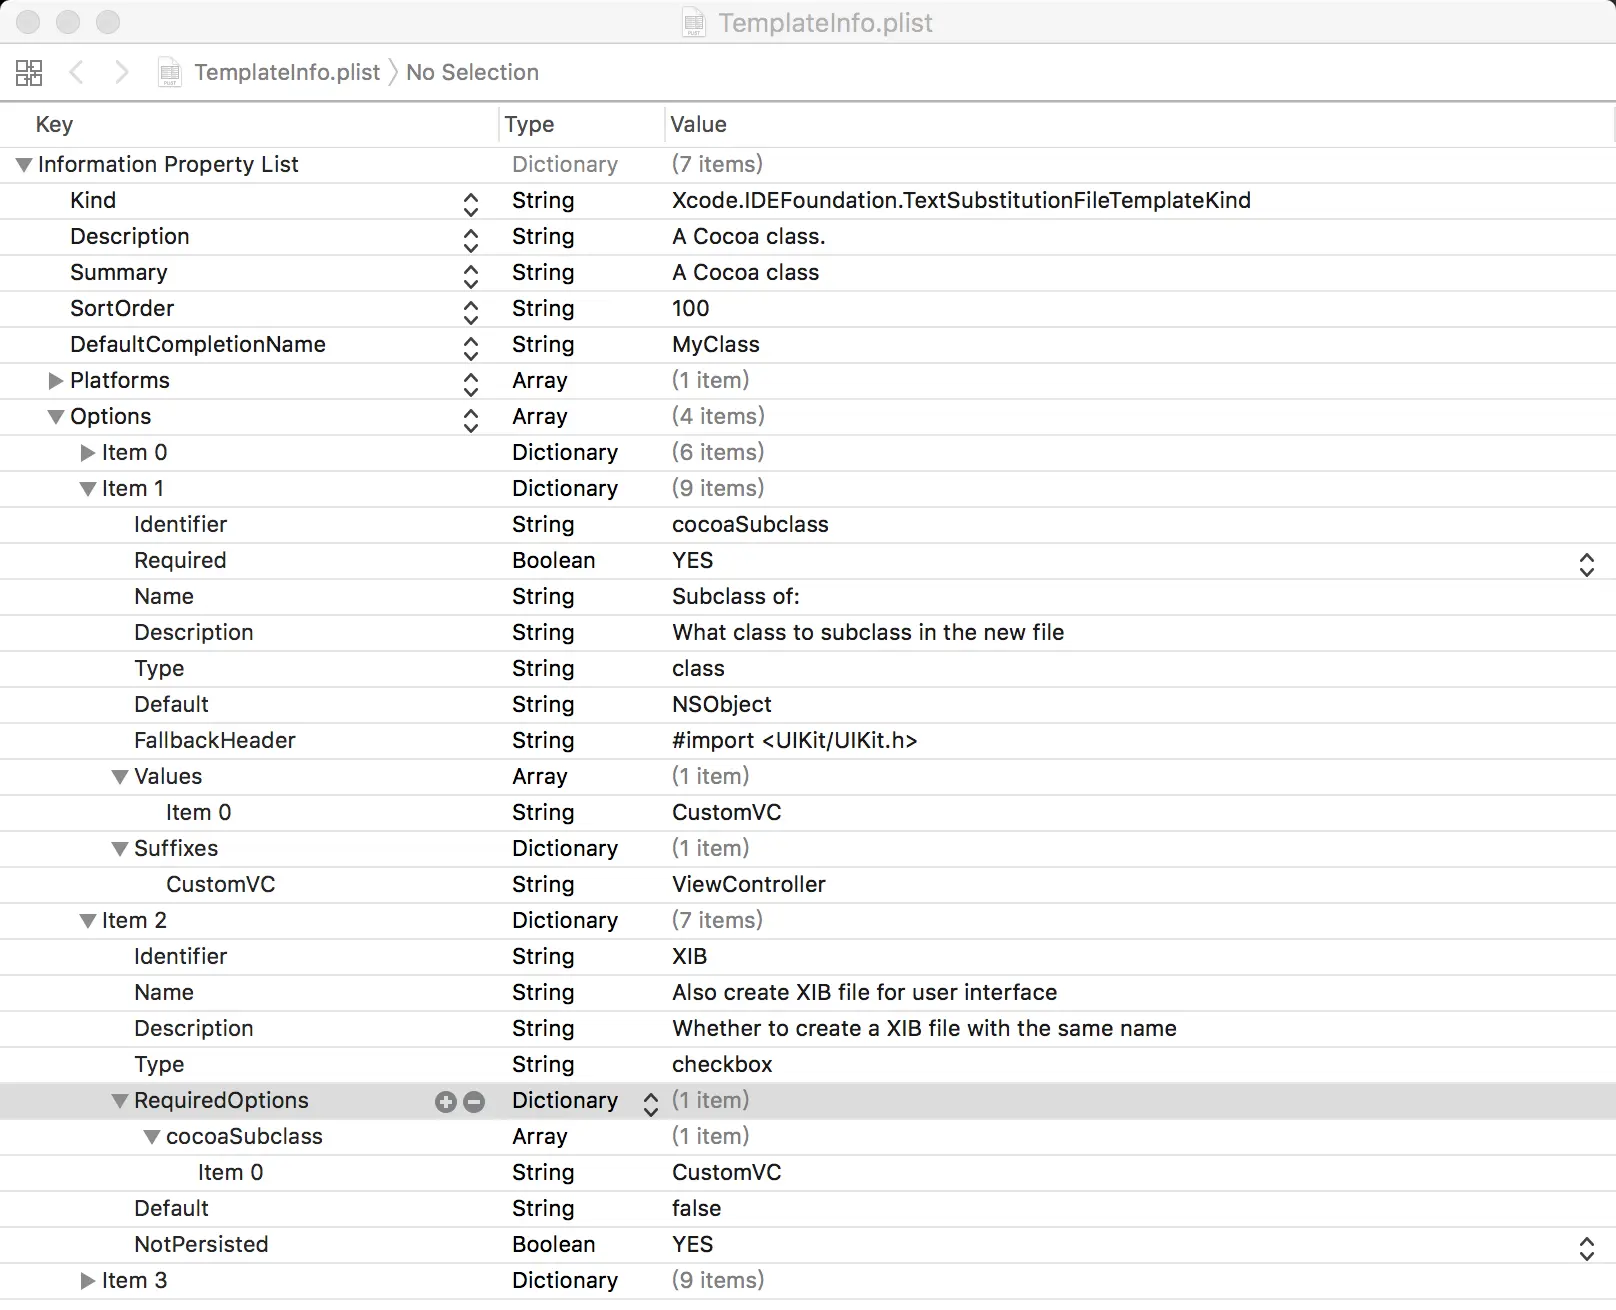The width and height of the screenshot is (1616, 1310).
Task: Collapse the Suffixes dictionary
Action: pyautogui.click(x=120, y=849)
